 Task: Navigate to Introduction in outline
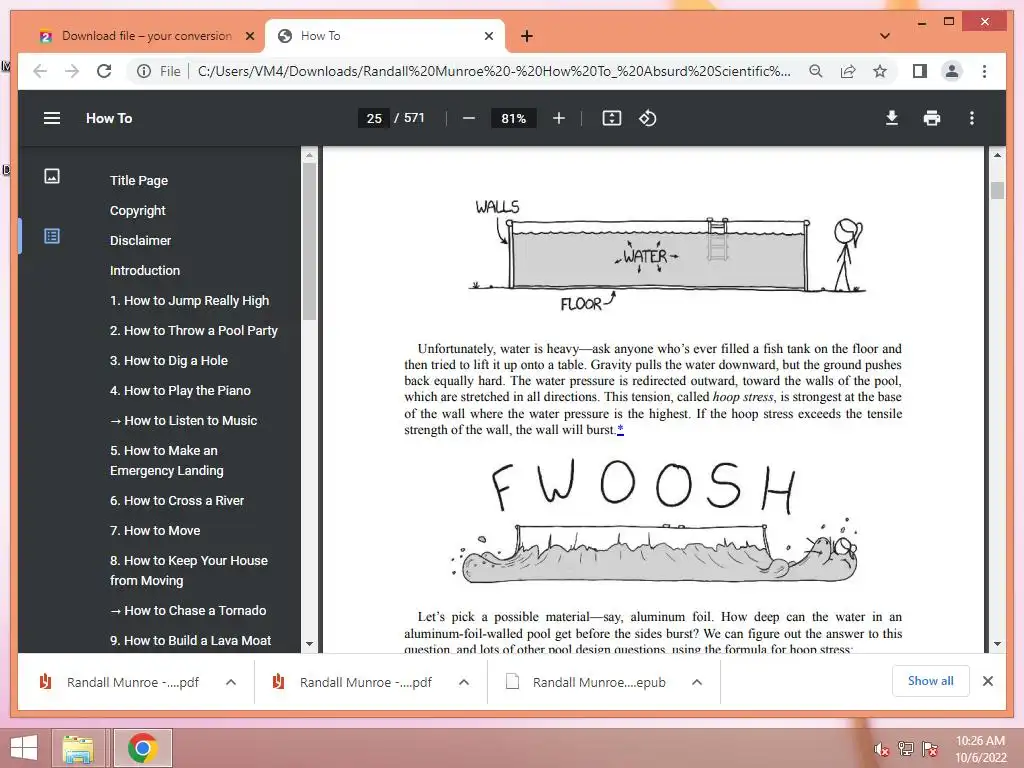(x=144, y=270)
